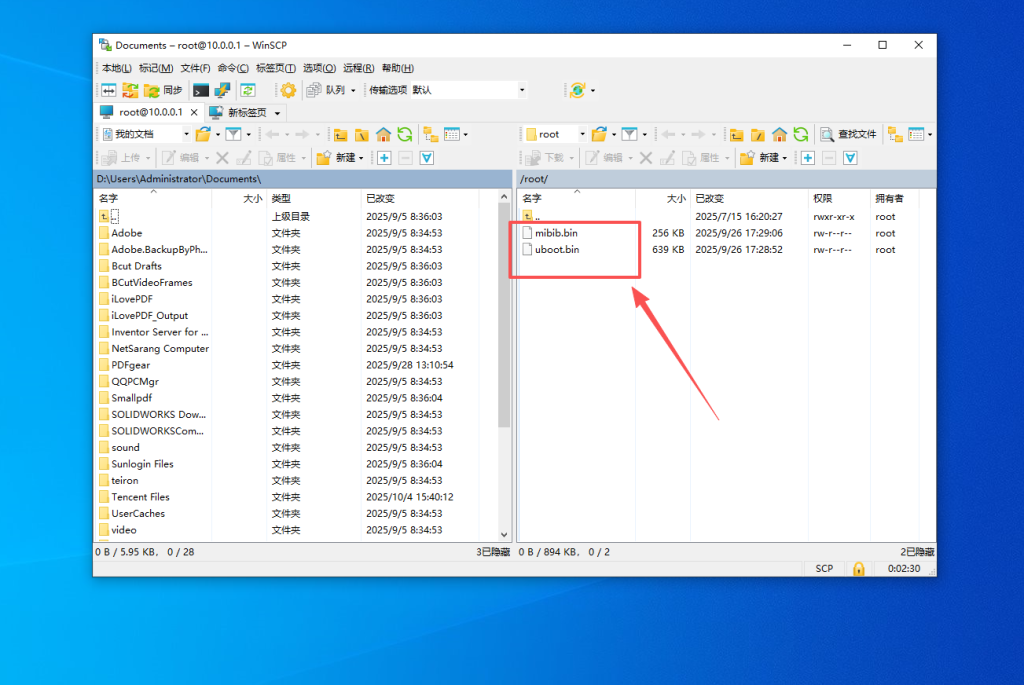
Task: Select files using the blue plus icon
Action: pos(383,158)
